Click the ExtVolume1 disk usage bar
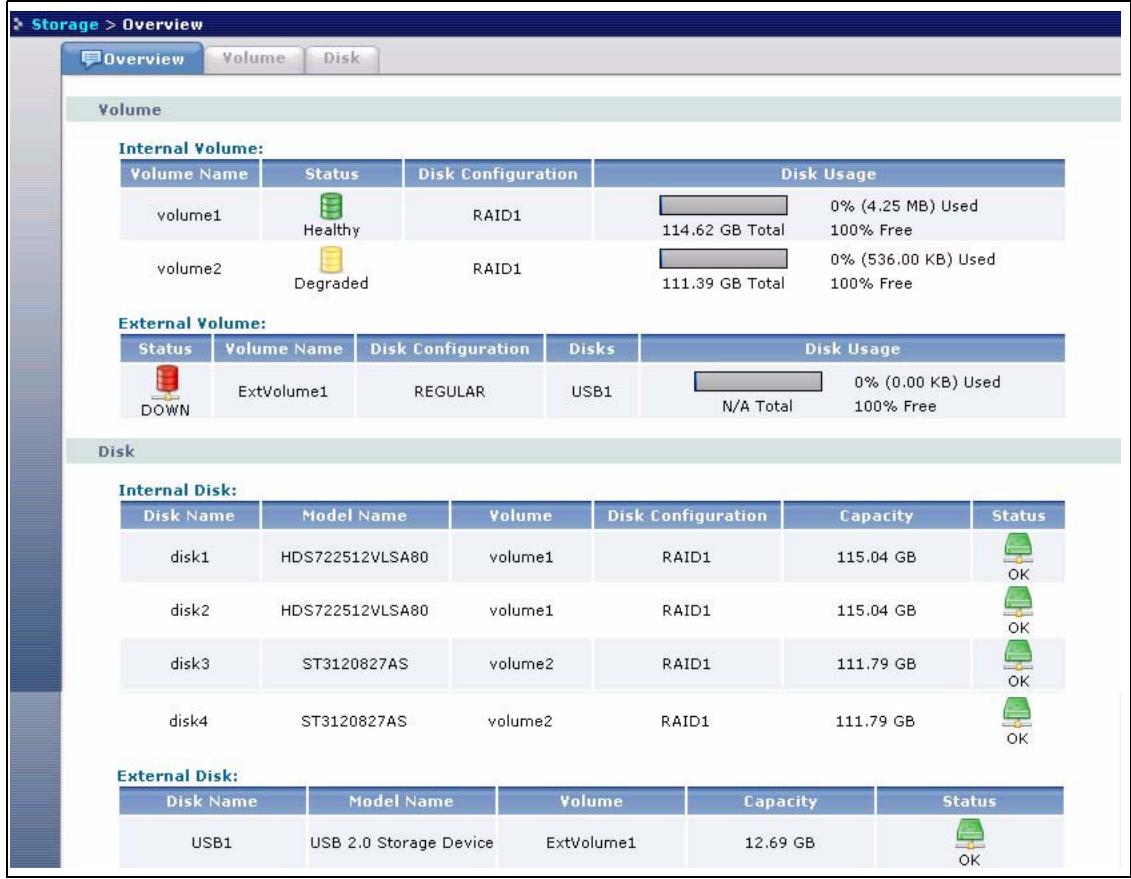 758,381
